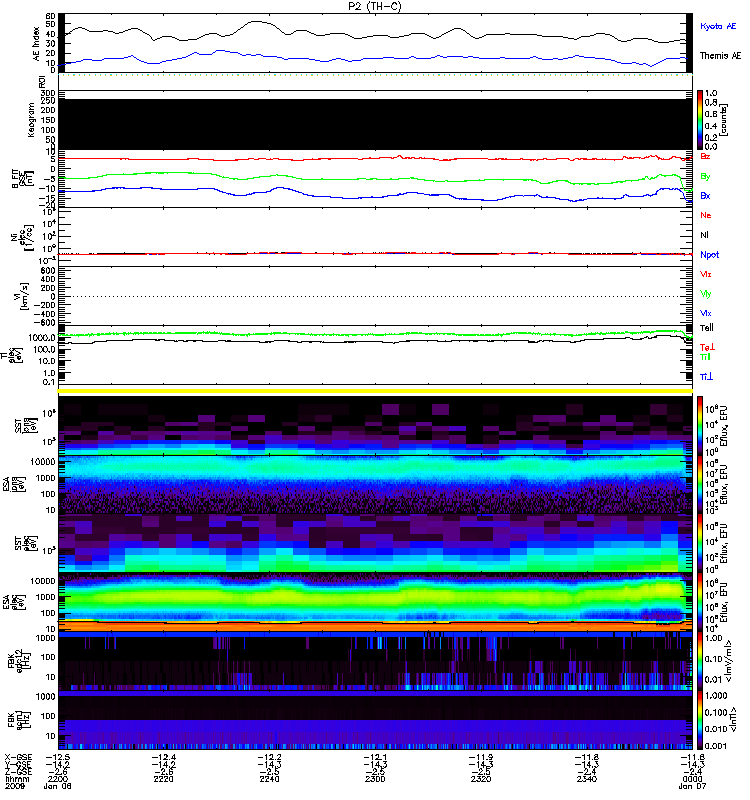Click the 2340 time tick label
The image size is (750, 800).
point(587,779)
